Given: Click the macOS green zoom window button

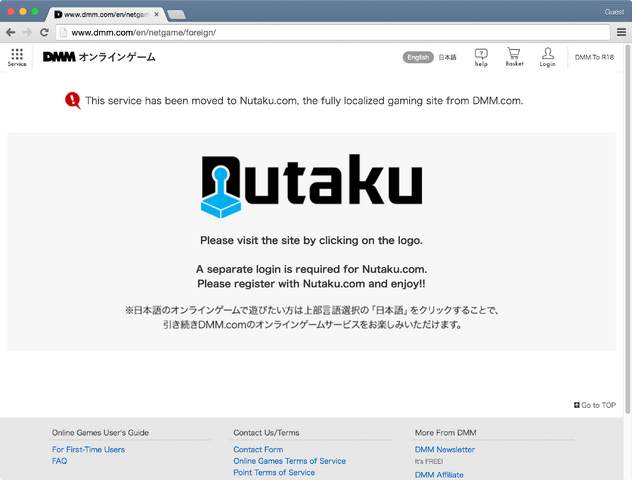Looking at the screenshot, I should point(35,12).
